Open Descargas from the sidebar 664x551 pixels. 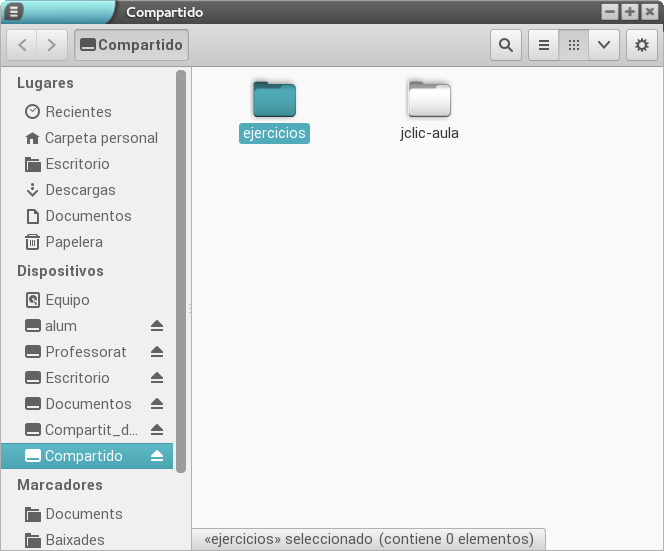coord(80,190)
